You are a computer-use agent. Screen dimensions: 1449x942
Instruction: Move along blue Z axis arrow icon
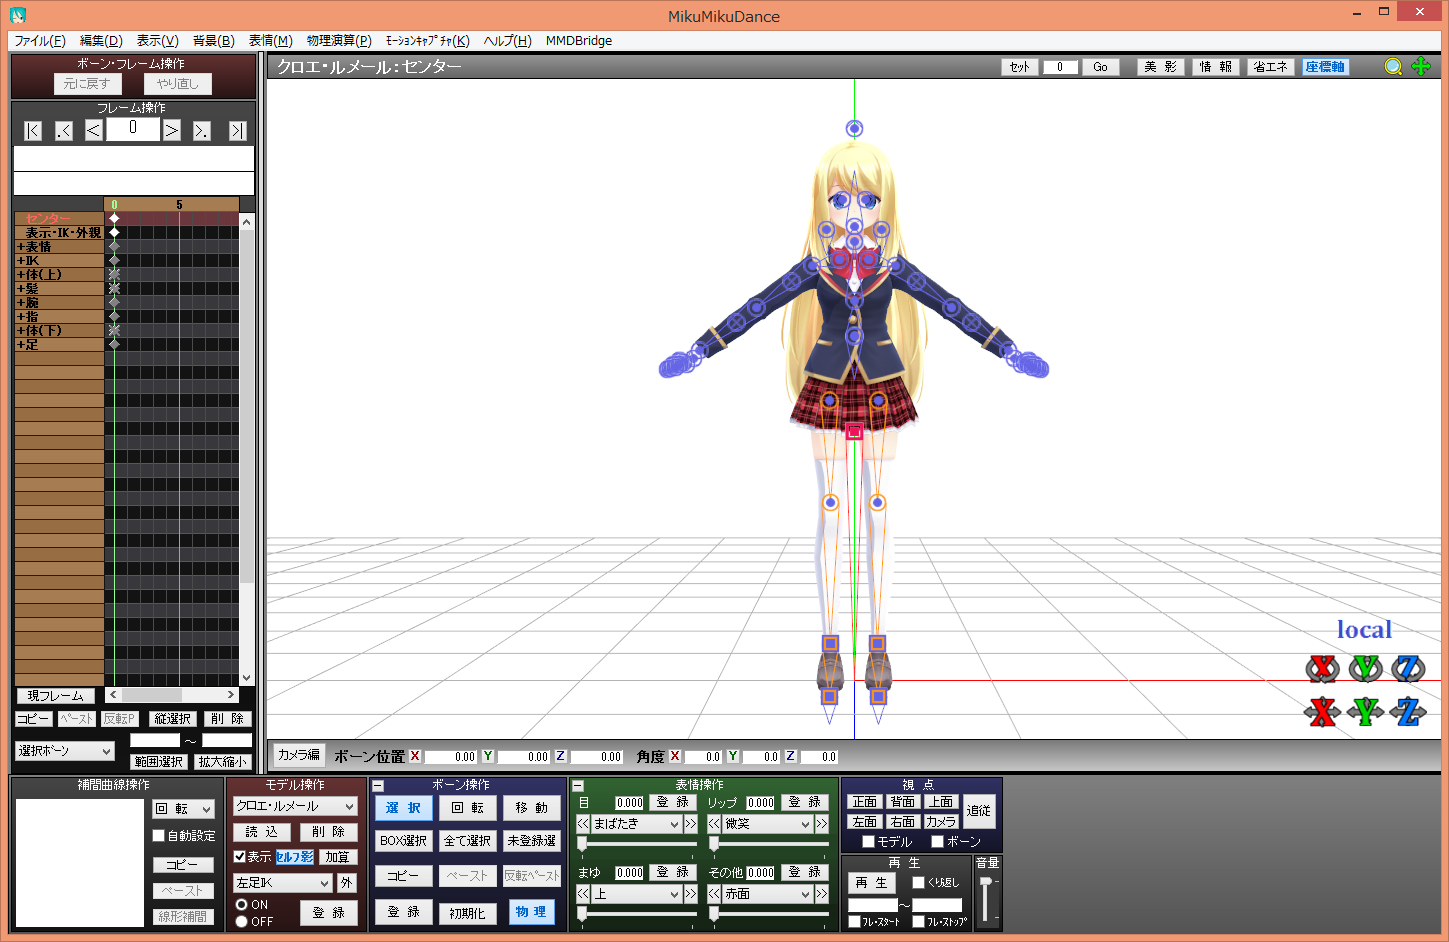pyautogui.click(x=1408, y=712)
